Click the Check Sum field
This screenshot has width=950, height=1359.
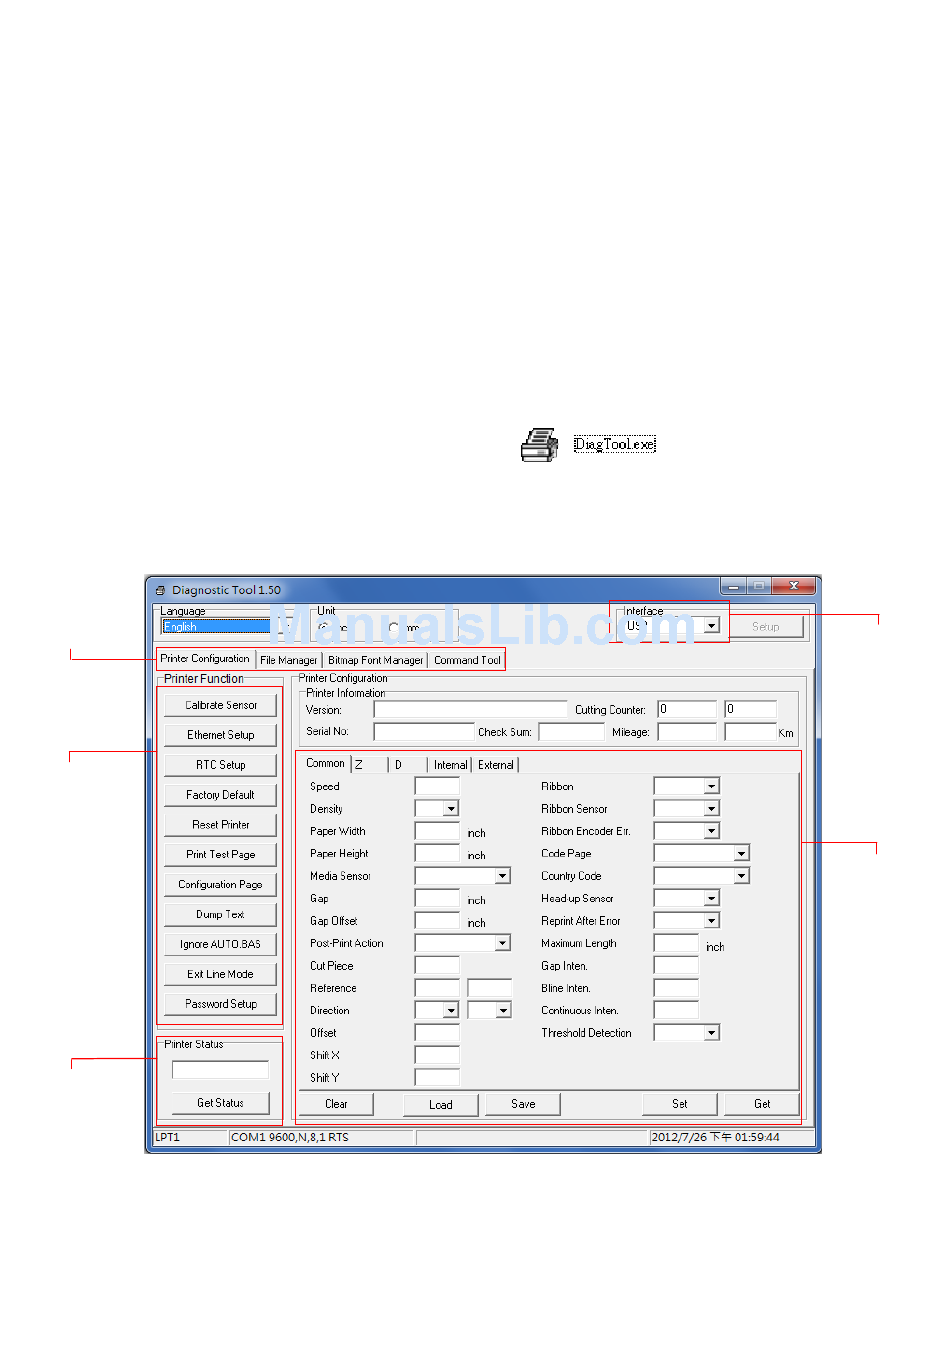[x=572, y=732]
